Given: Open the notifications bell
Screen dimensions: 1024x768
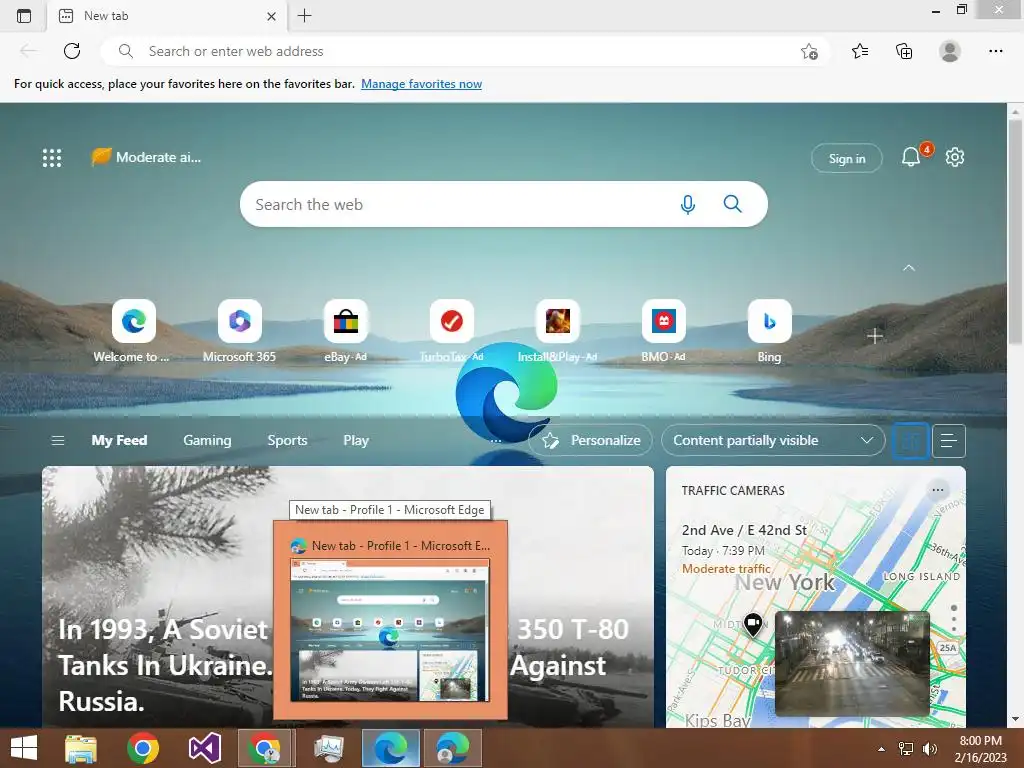Looking at the screenshot, I should click(x=910, y=157).
